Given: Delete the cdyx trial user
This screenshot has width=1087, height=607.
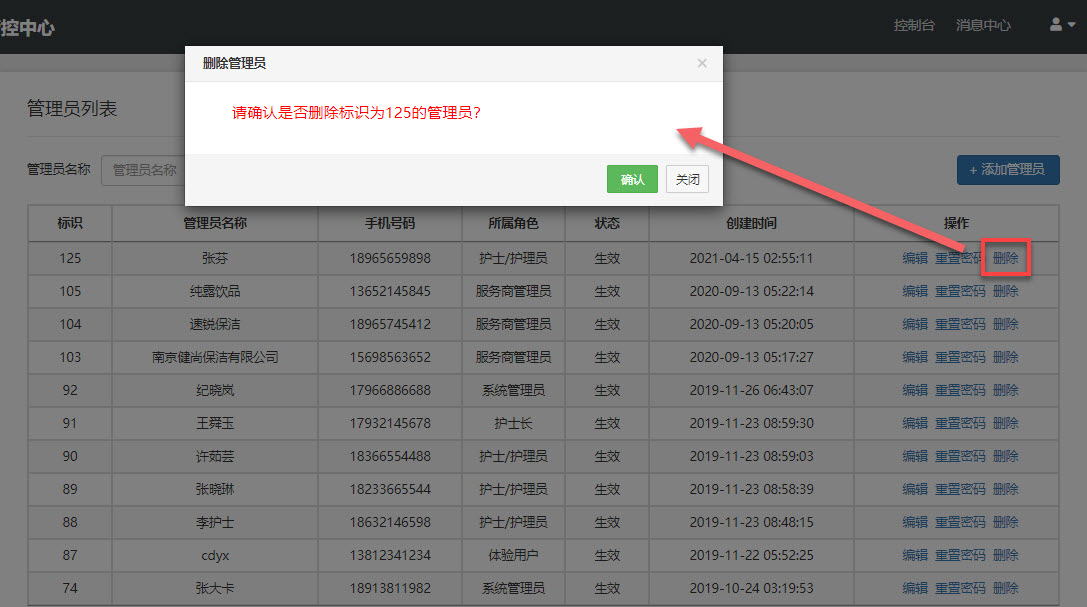Looking at the screenshot, I should [1006, 555].
